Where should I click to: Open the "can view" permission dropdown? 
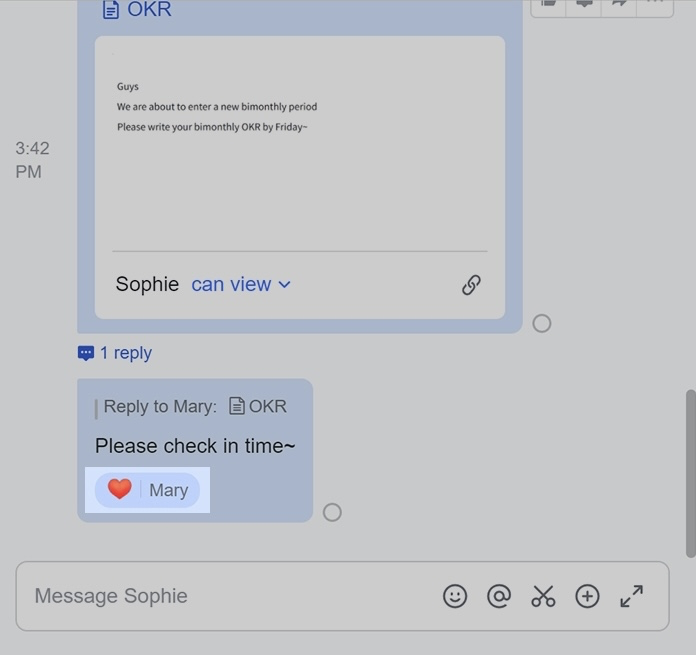click(241, 284)
